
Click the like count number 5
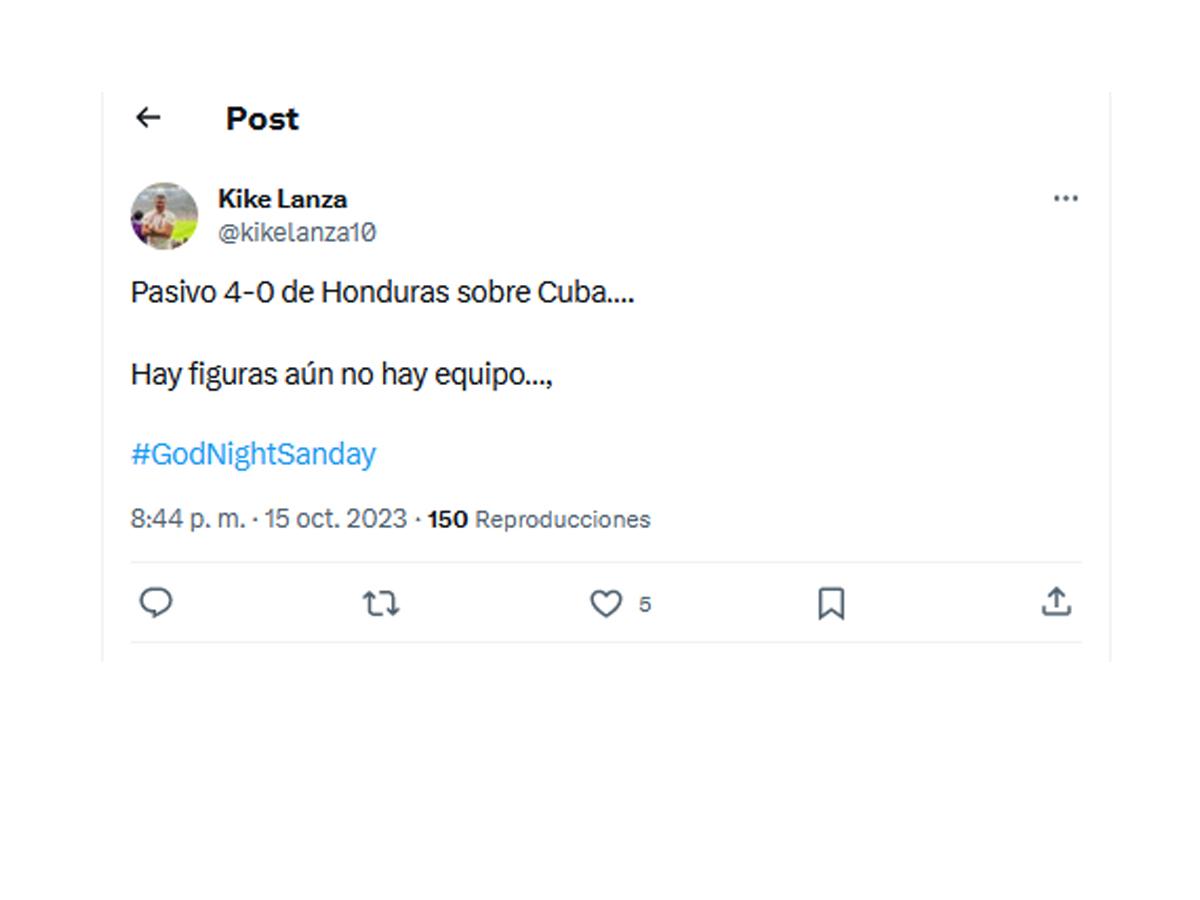[647, 604]
